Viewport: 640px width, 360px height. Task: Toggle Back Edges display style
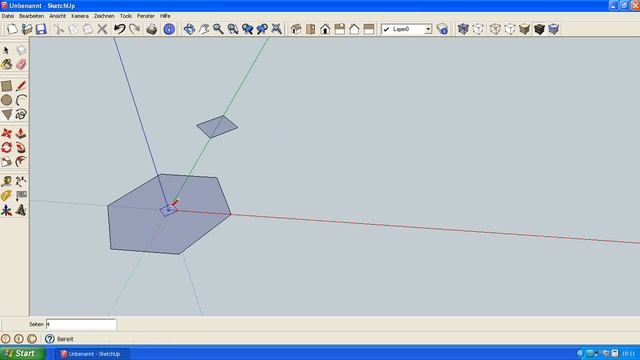478,29
